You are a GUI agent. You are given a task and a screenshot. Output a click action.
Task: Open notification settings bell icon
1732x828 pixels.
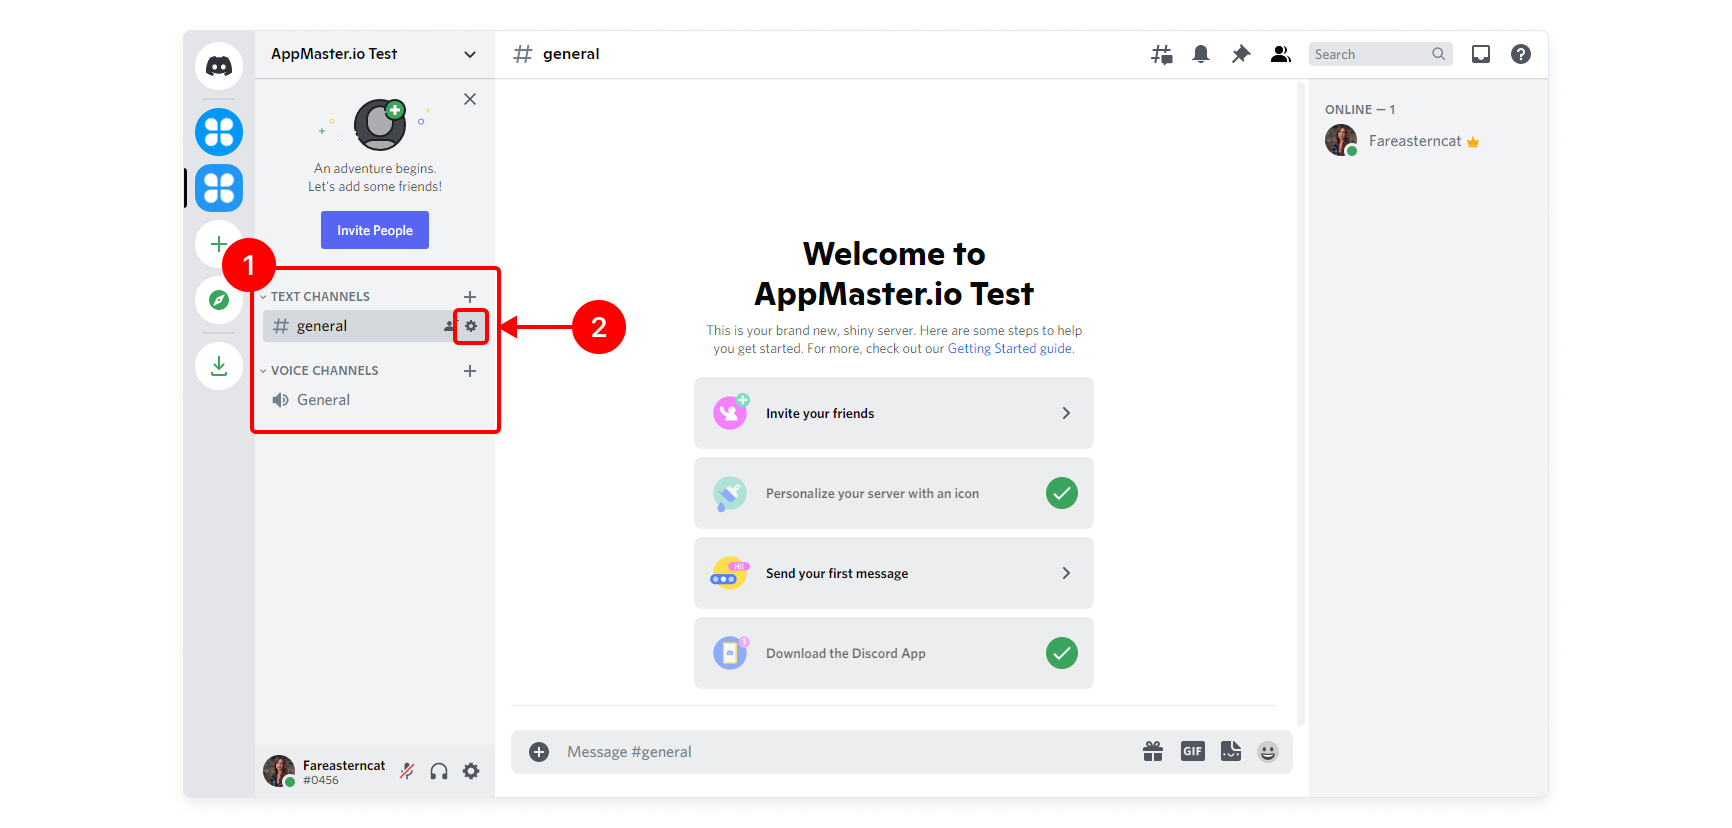[1201, 54]
